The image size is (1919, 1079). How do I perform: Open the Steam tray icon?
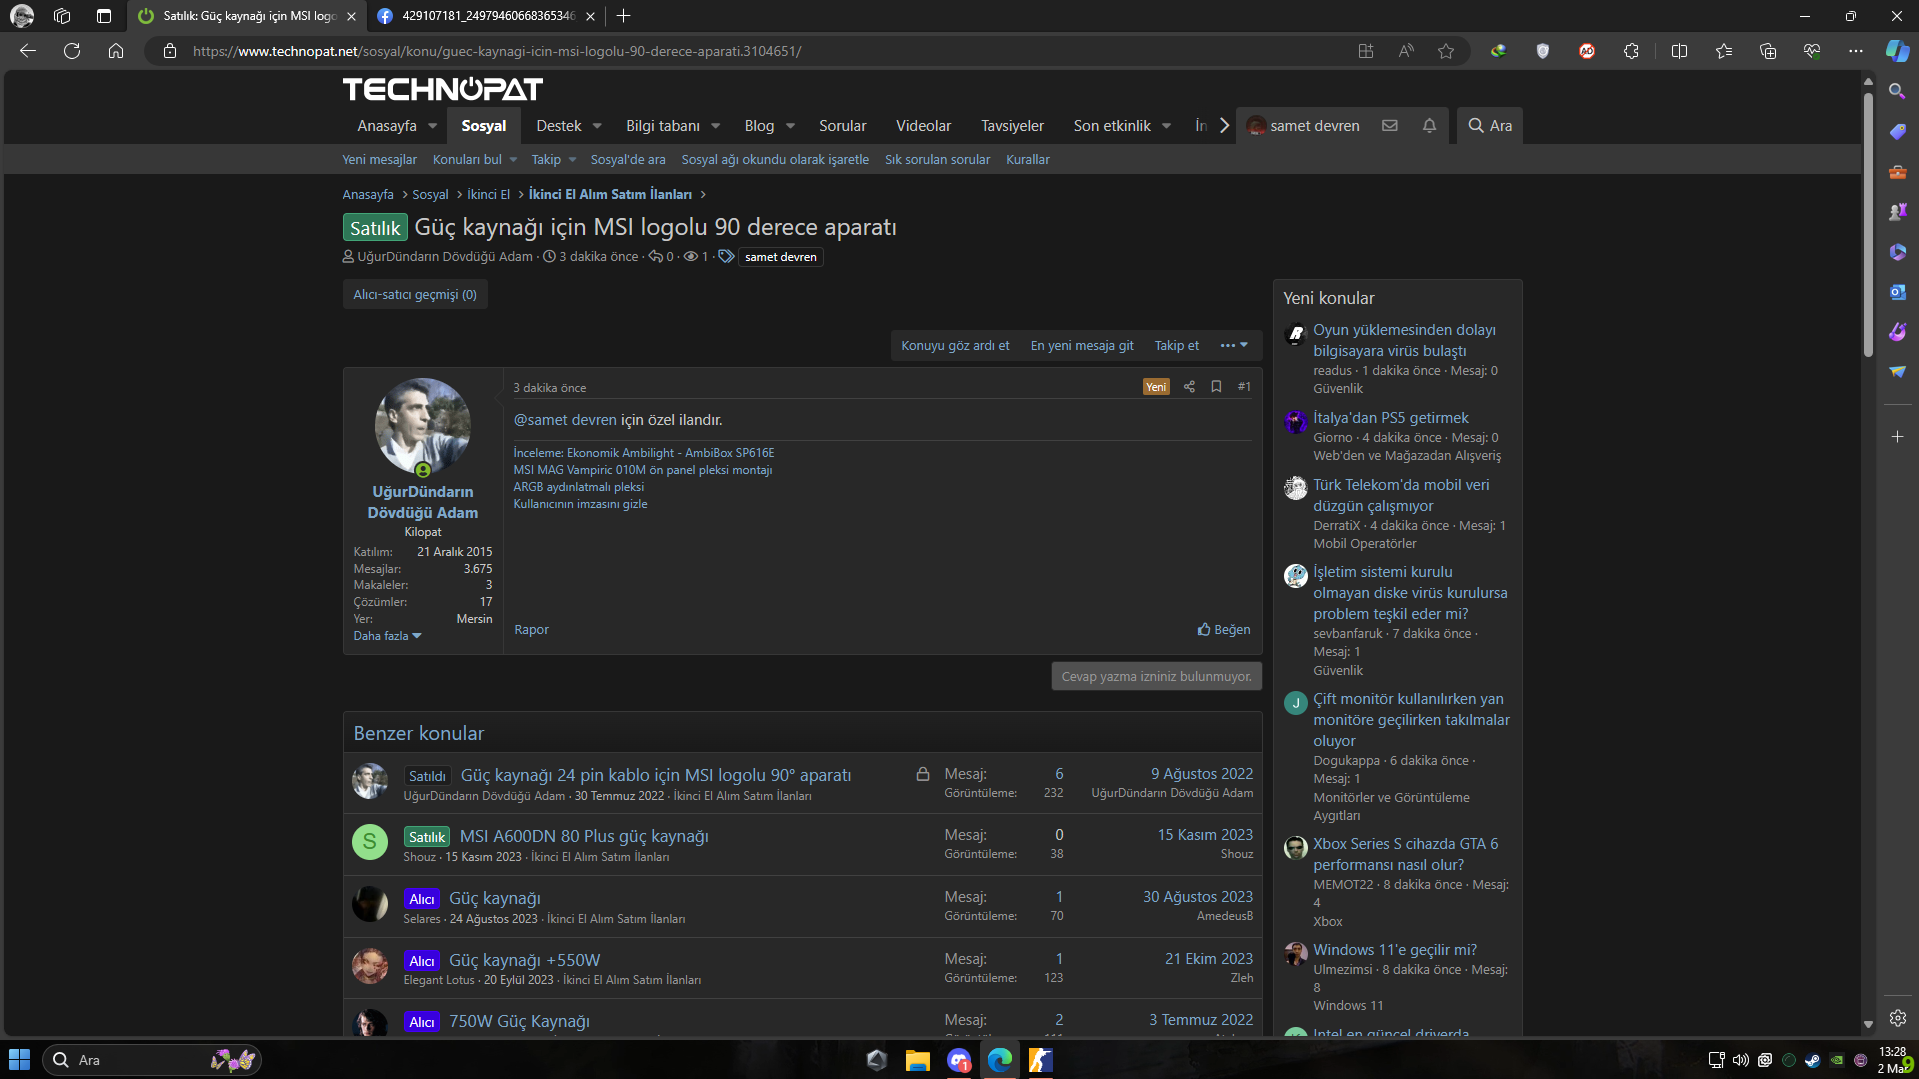pyautogui.click(x=1812, y=1060)
